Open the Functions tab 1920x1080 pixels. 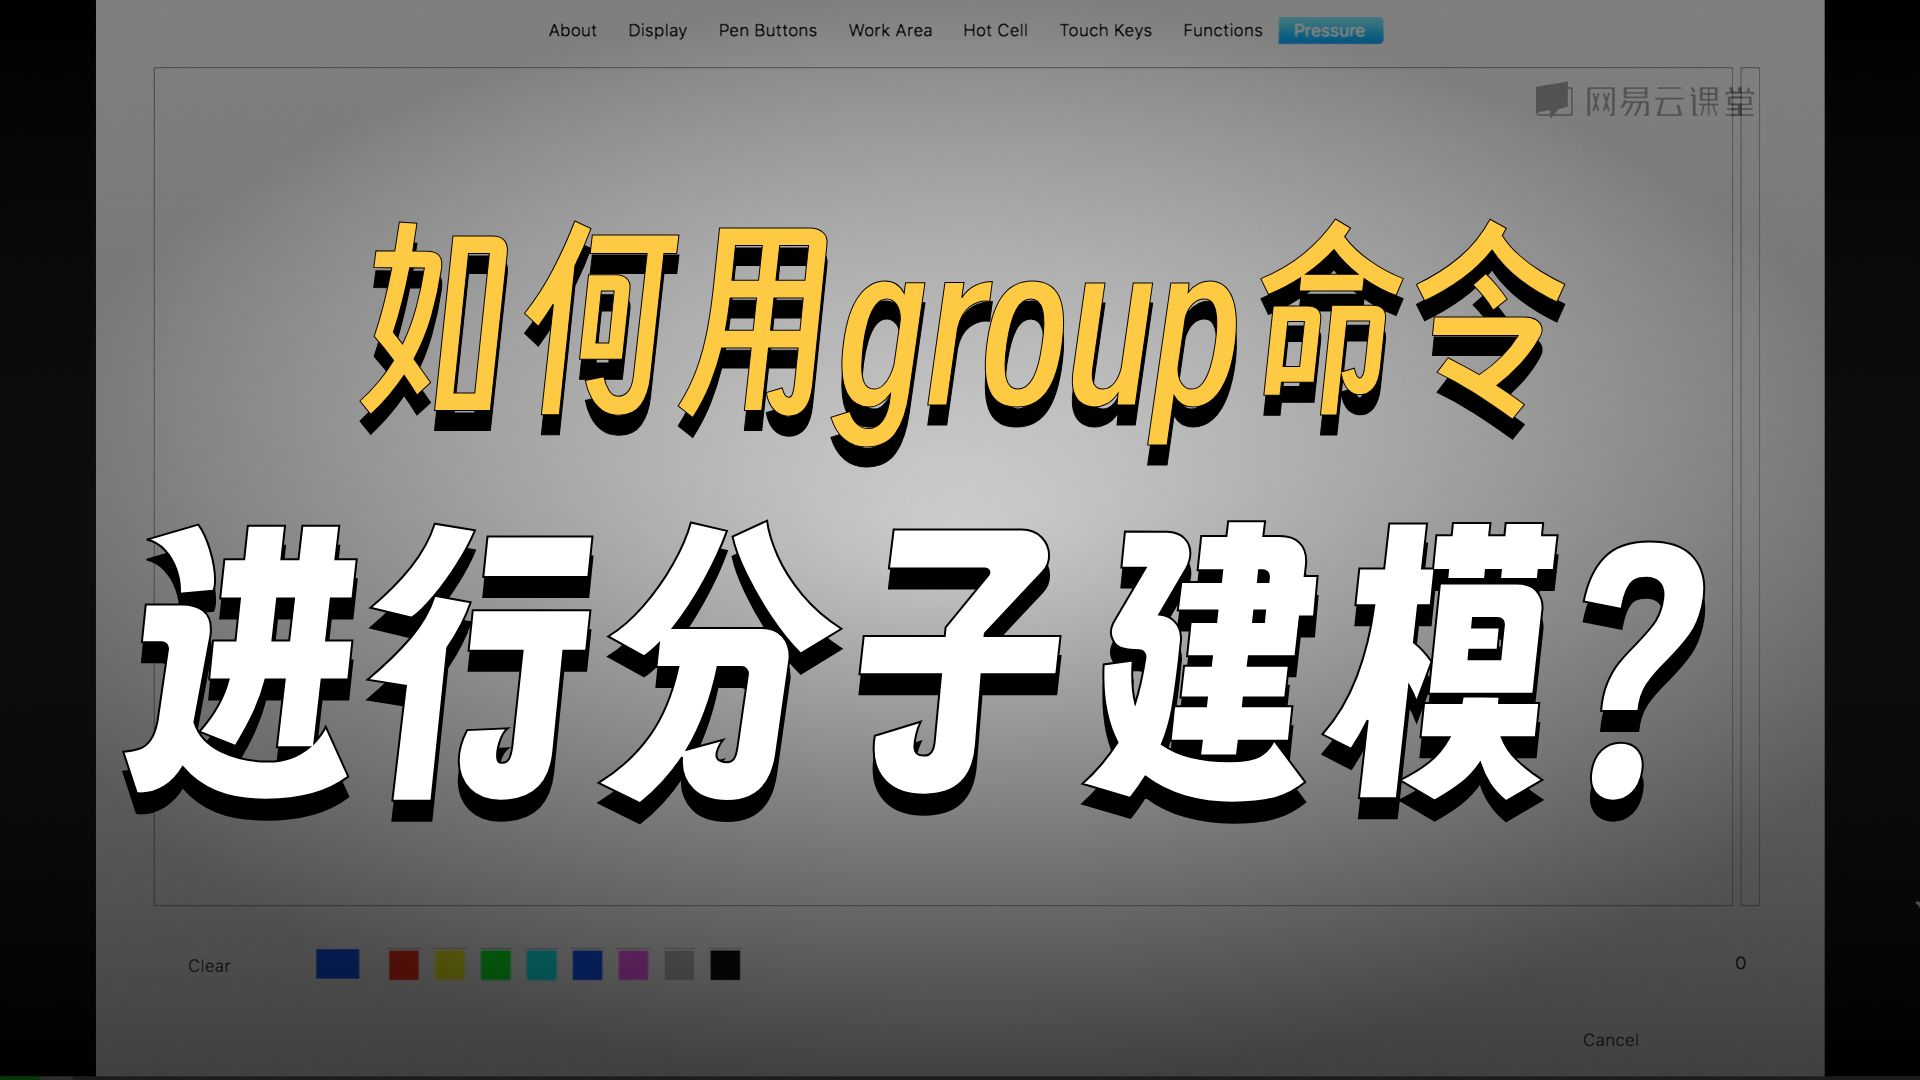click(x=1222, y=31)
